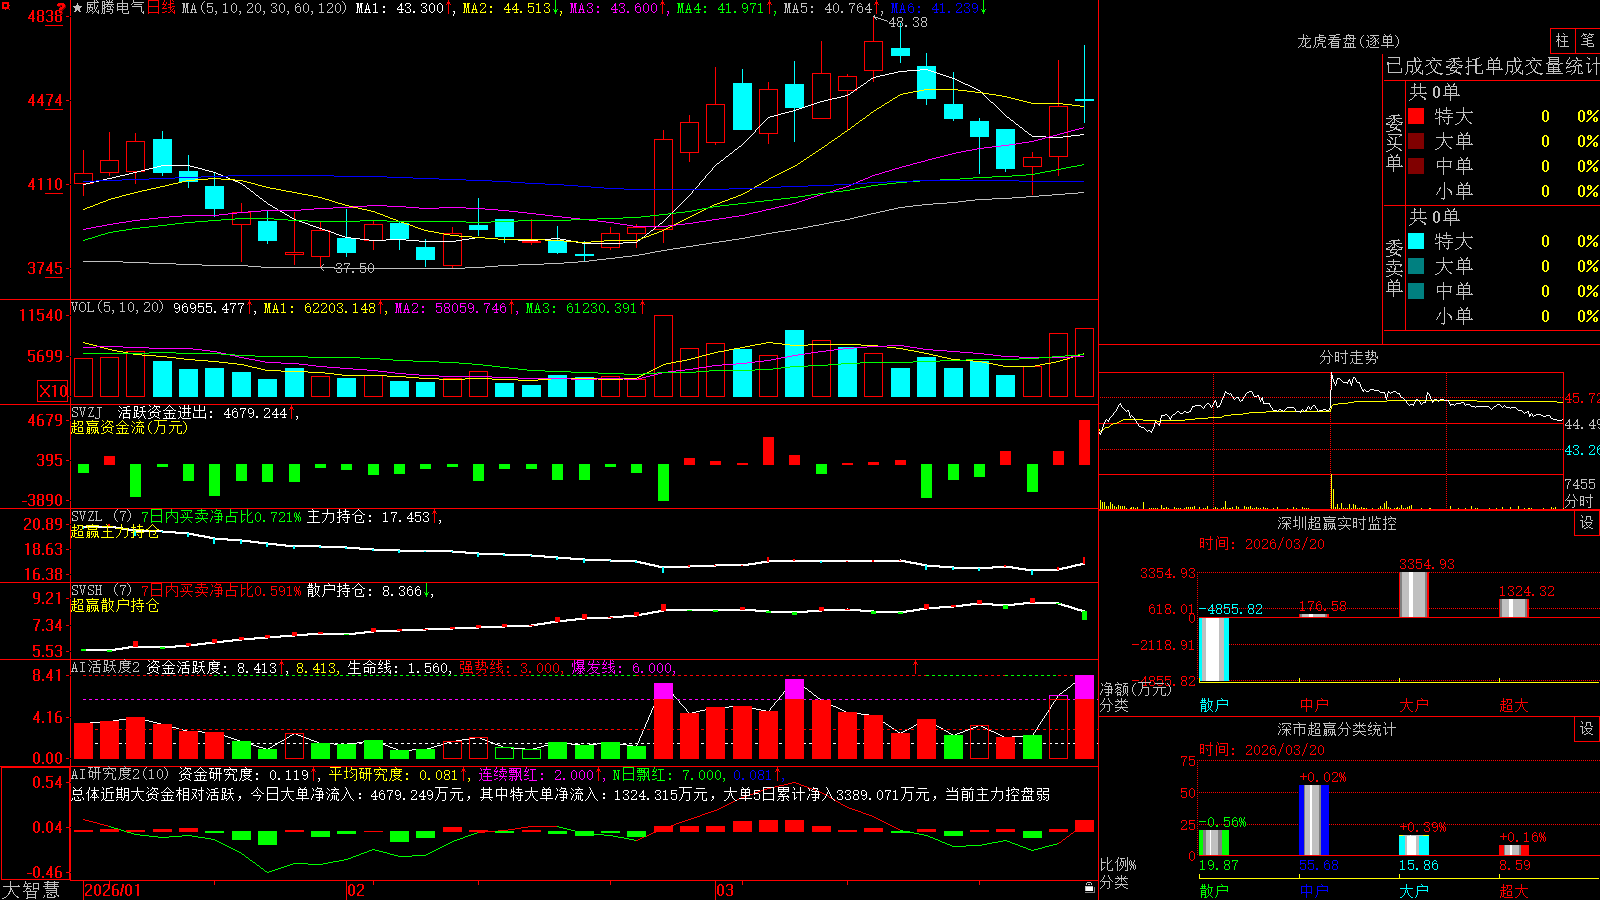The height and width of the screenshot is (900, 1600).
Task: Click the teal 中单 sell-order swatch
Action: [x=1416, y=291]
